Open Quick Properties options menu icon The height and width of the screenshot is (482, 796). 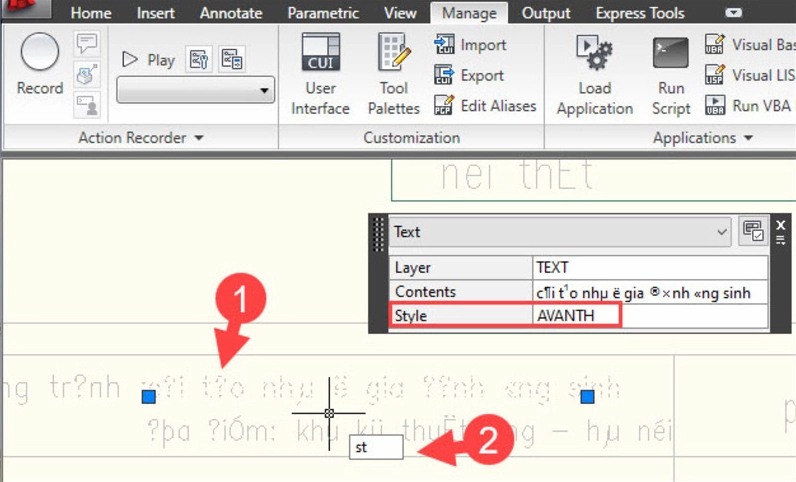[x=781, y=240]
